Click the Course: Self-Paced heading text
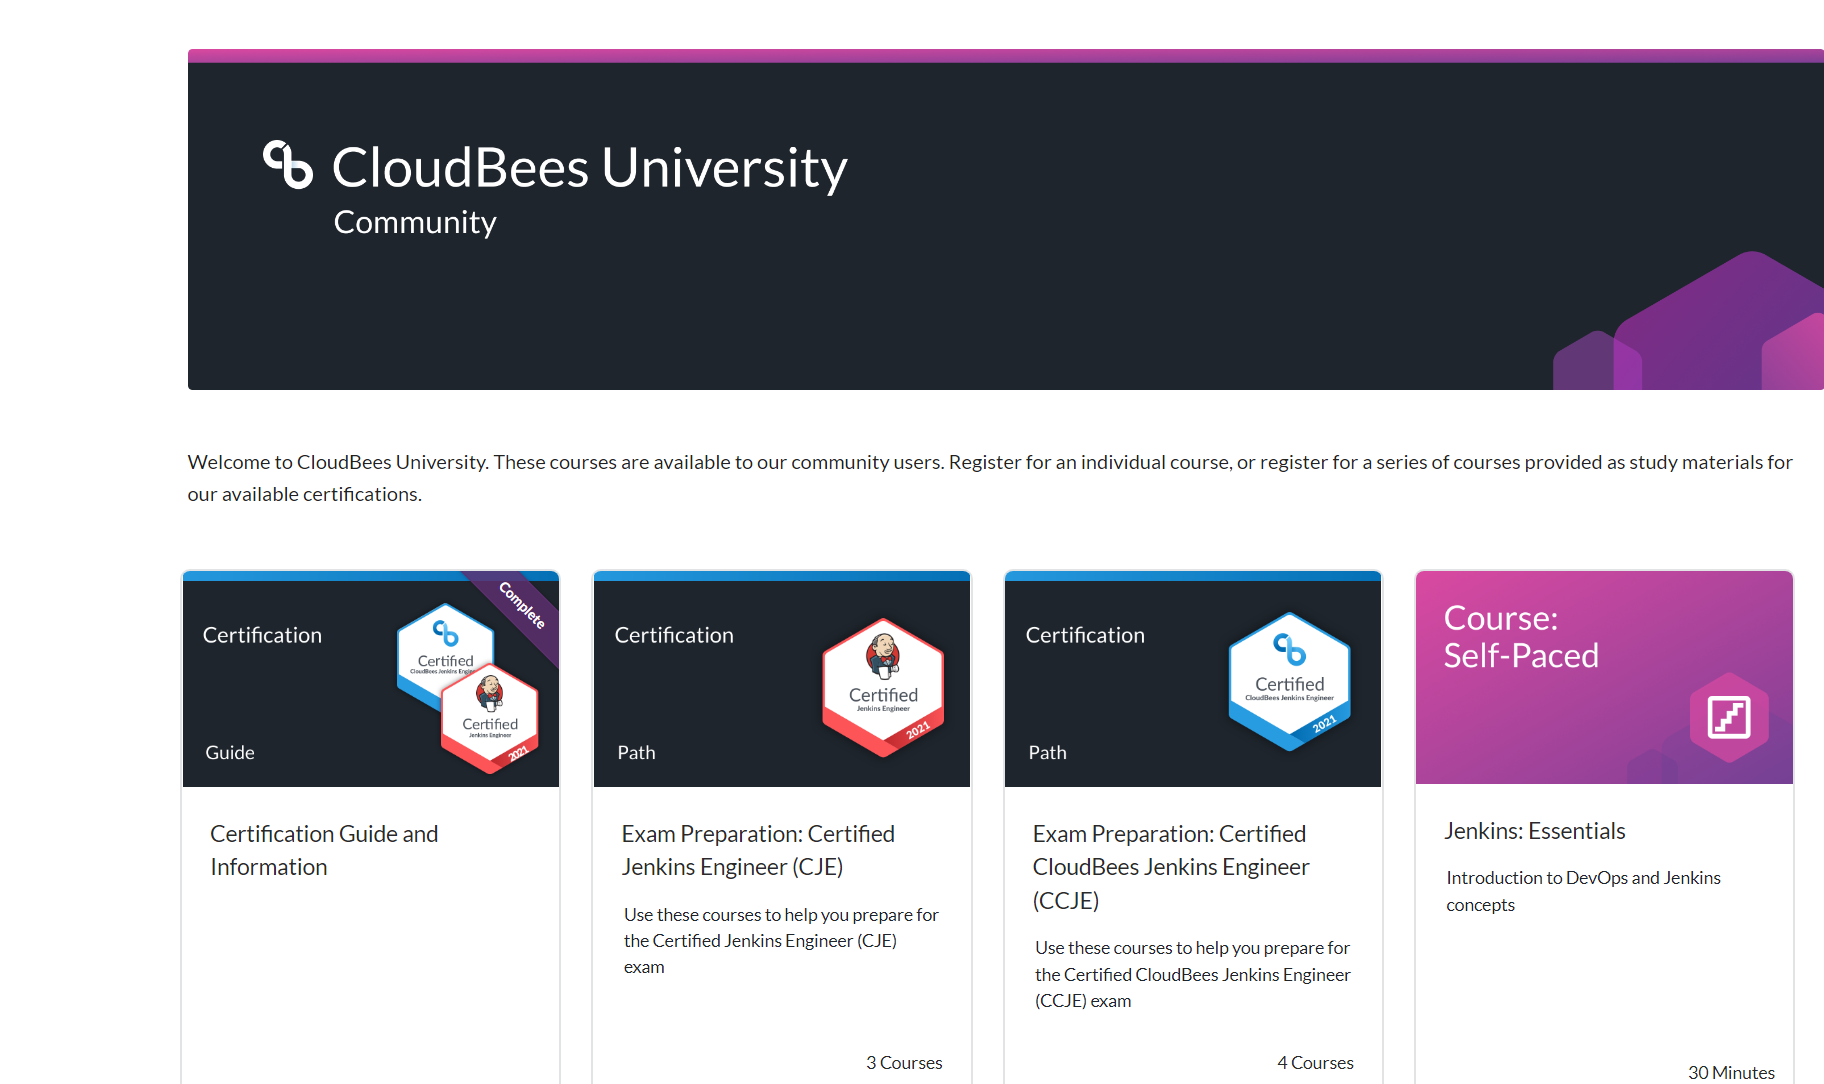 click(x=1520, y=637)
